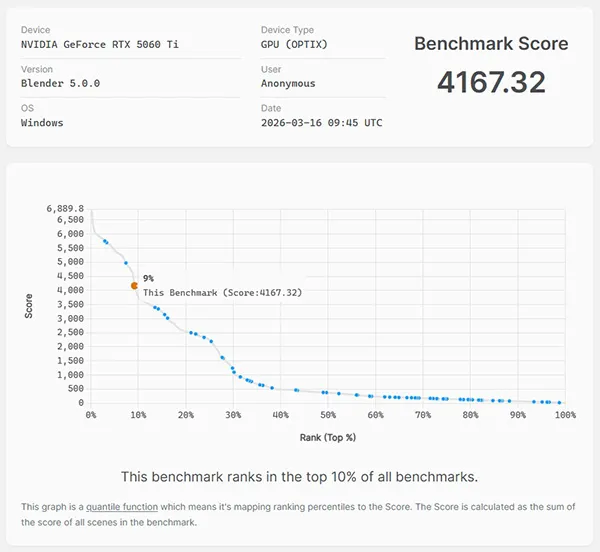Click the top 10% ranking summary sentence

coord(299,477)
